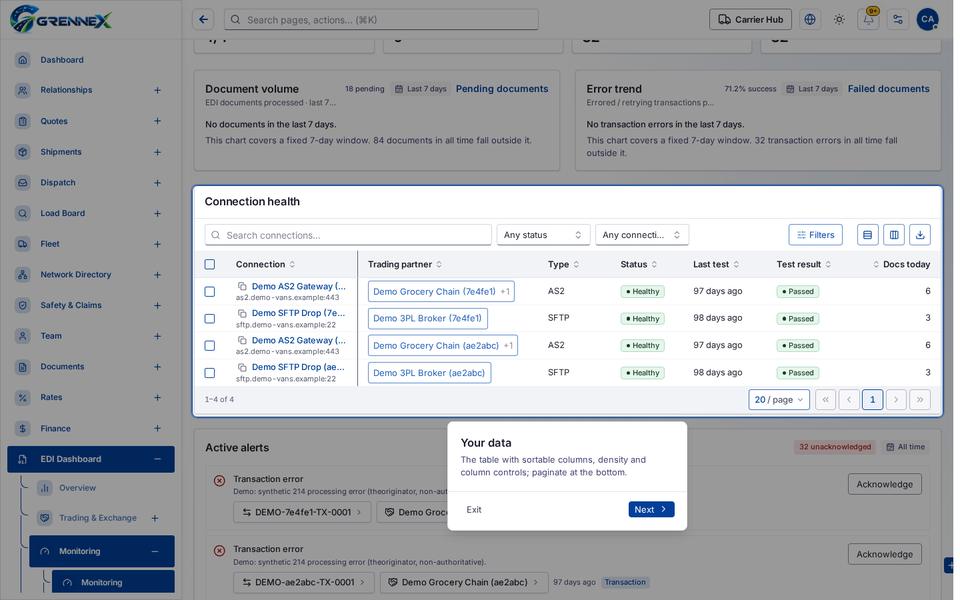Go to the next page arrow
The width and height of the screenshot is (960, 600).
click(x=896, y=400)
